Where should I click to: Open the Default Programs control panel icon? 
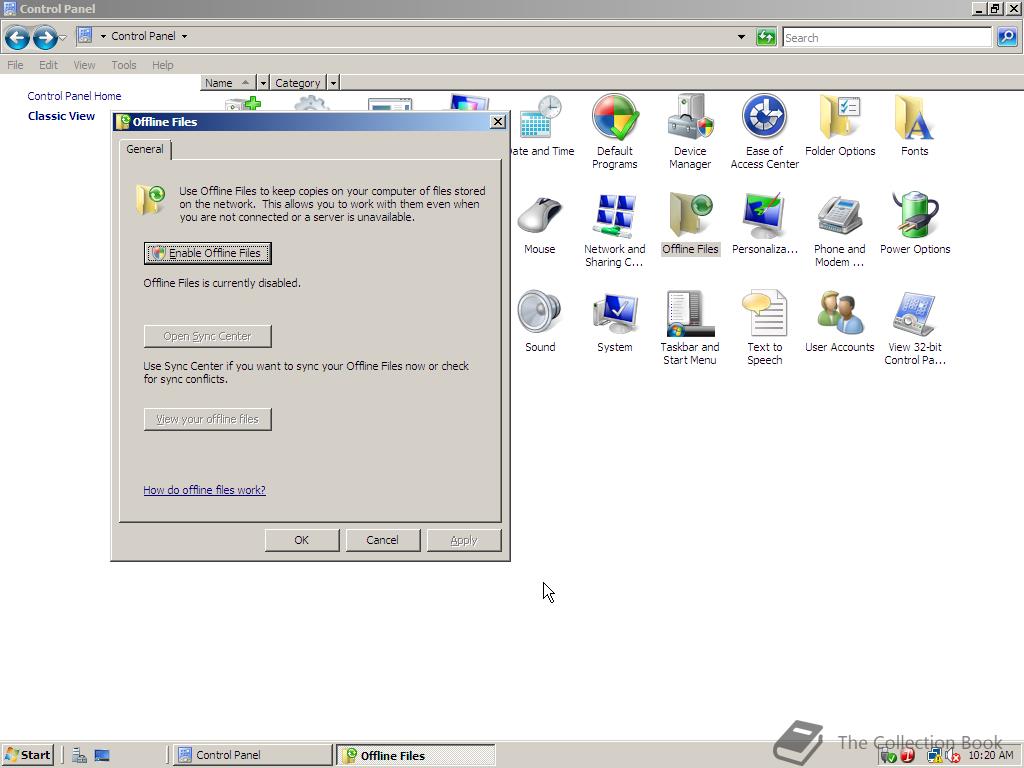coord(615,131)
